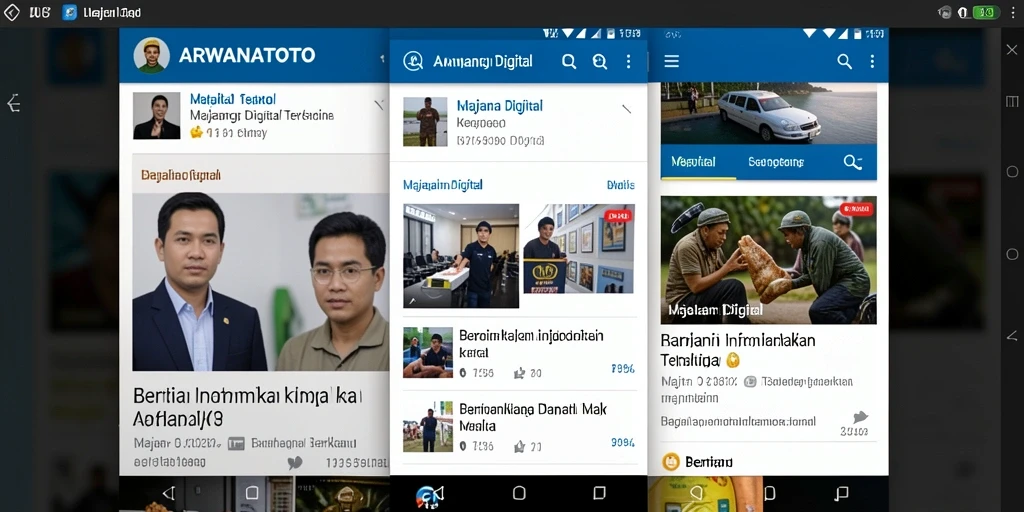Open the red-badged gallery photo thumbnail
Image resolution: width=1024 pixels, height=512 pixels.
[579, 249]
